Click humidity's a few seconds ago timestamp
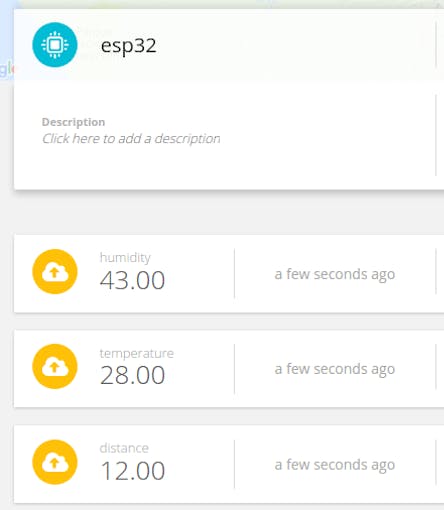 point(335,275)
